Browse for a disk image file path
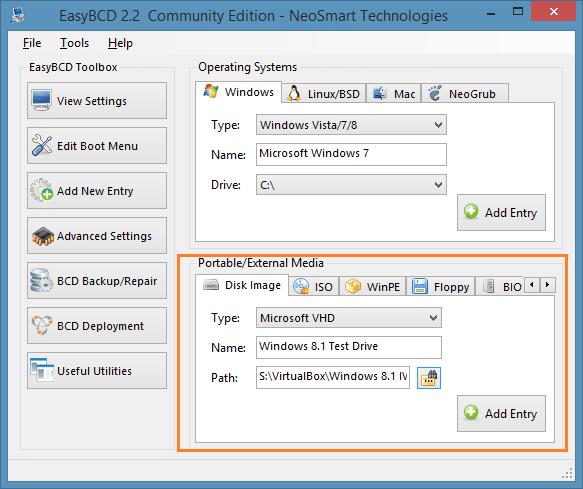 [x=429, y=378]
